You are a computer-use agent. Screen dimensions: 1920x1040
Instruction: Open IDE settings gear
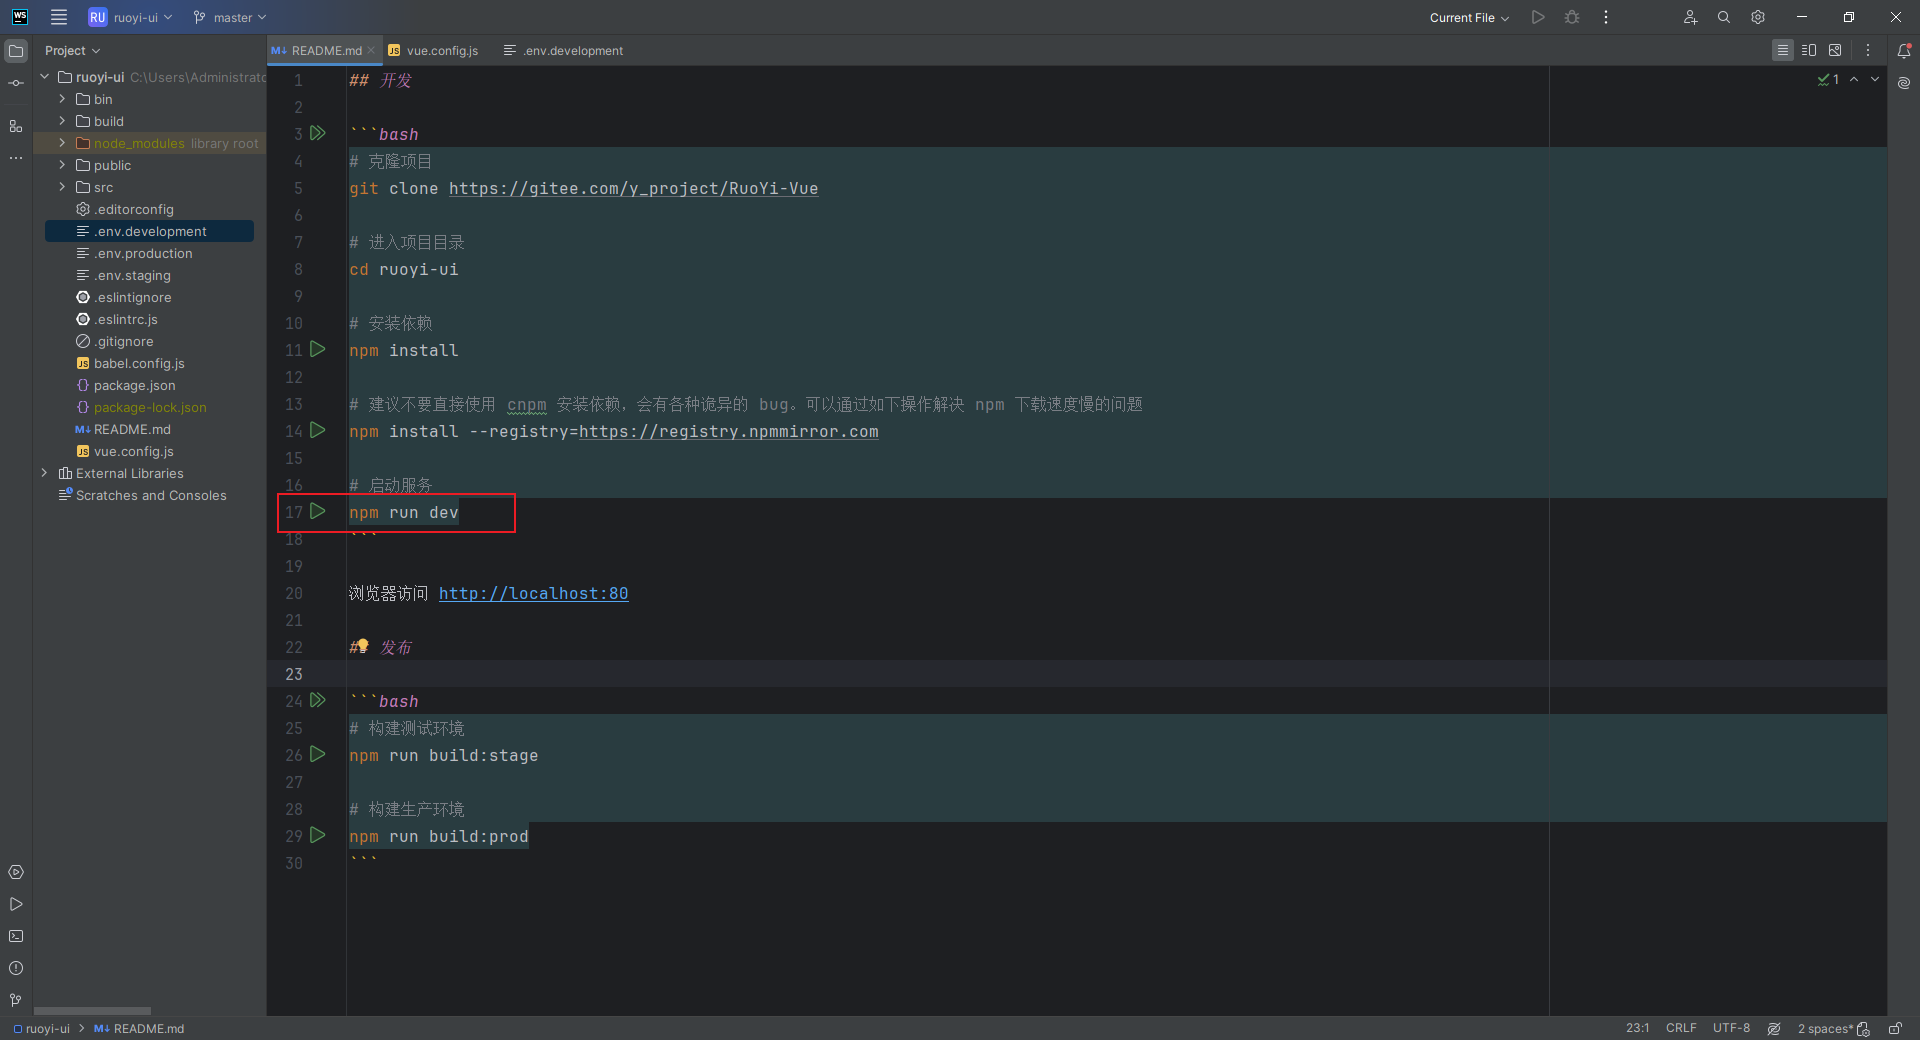1758,17
